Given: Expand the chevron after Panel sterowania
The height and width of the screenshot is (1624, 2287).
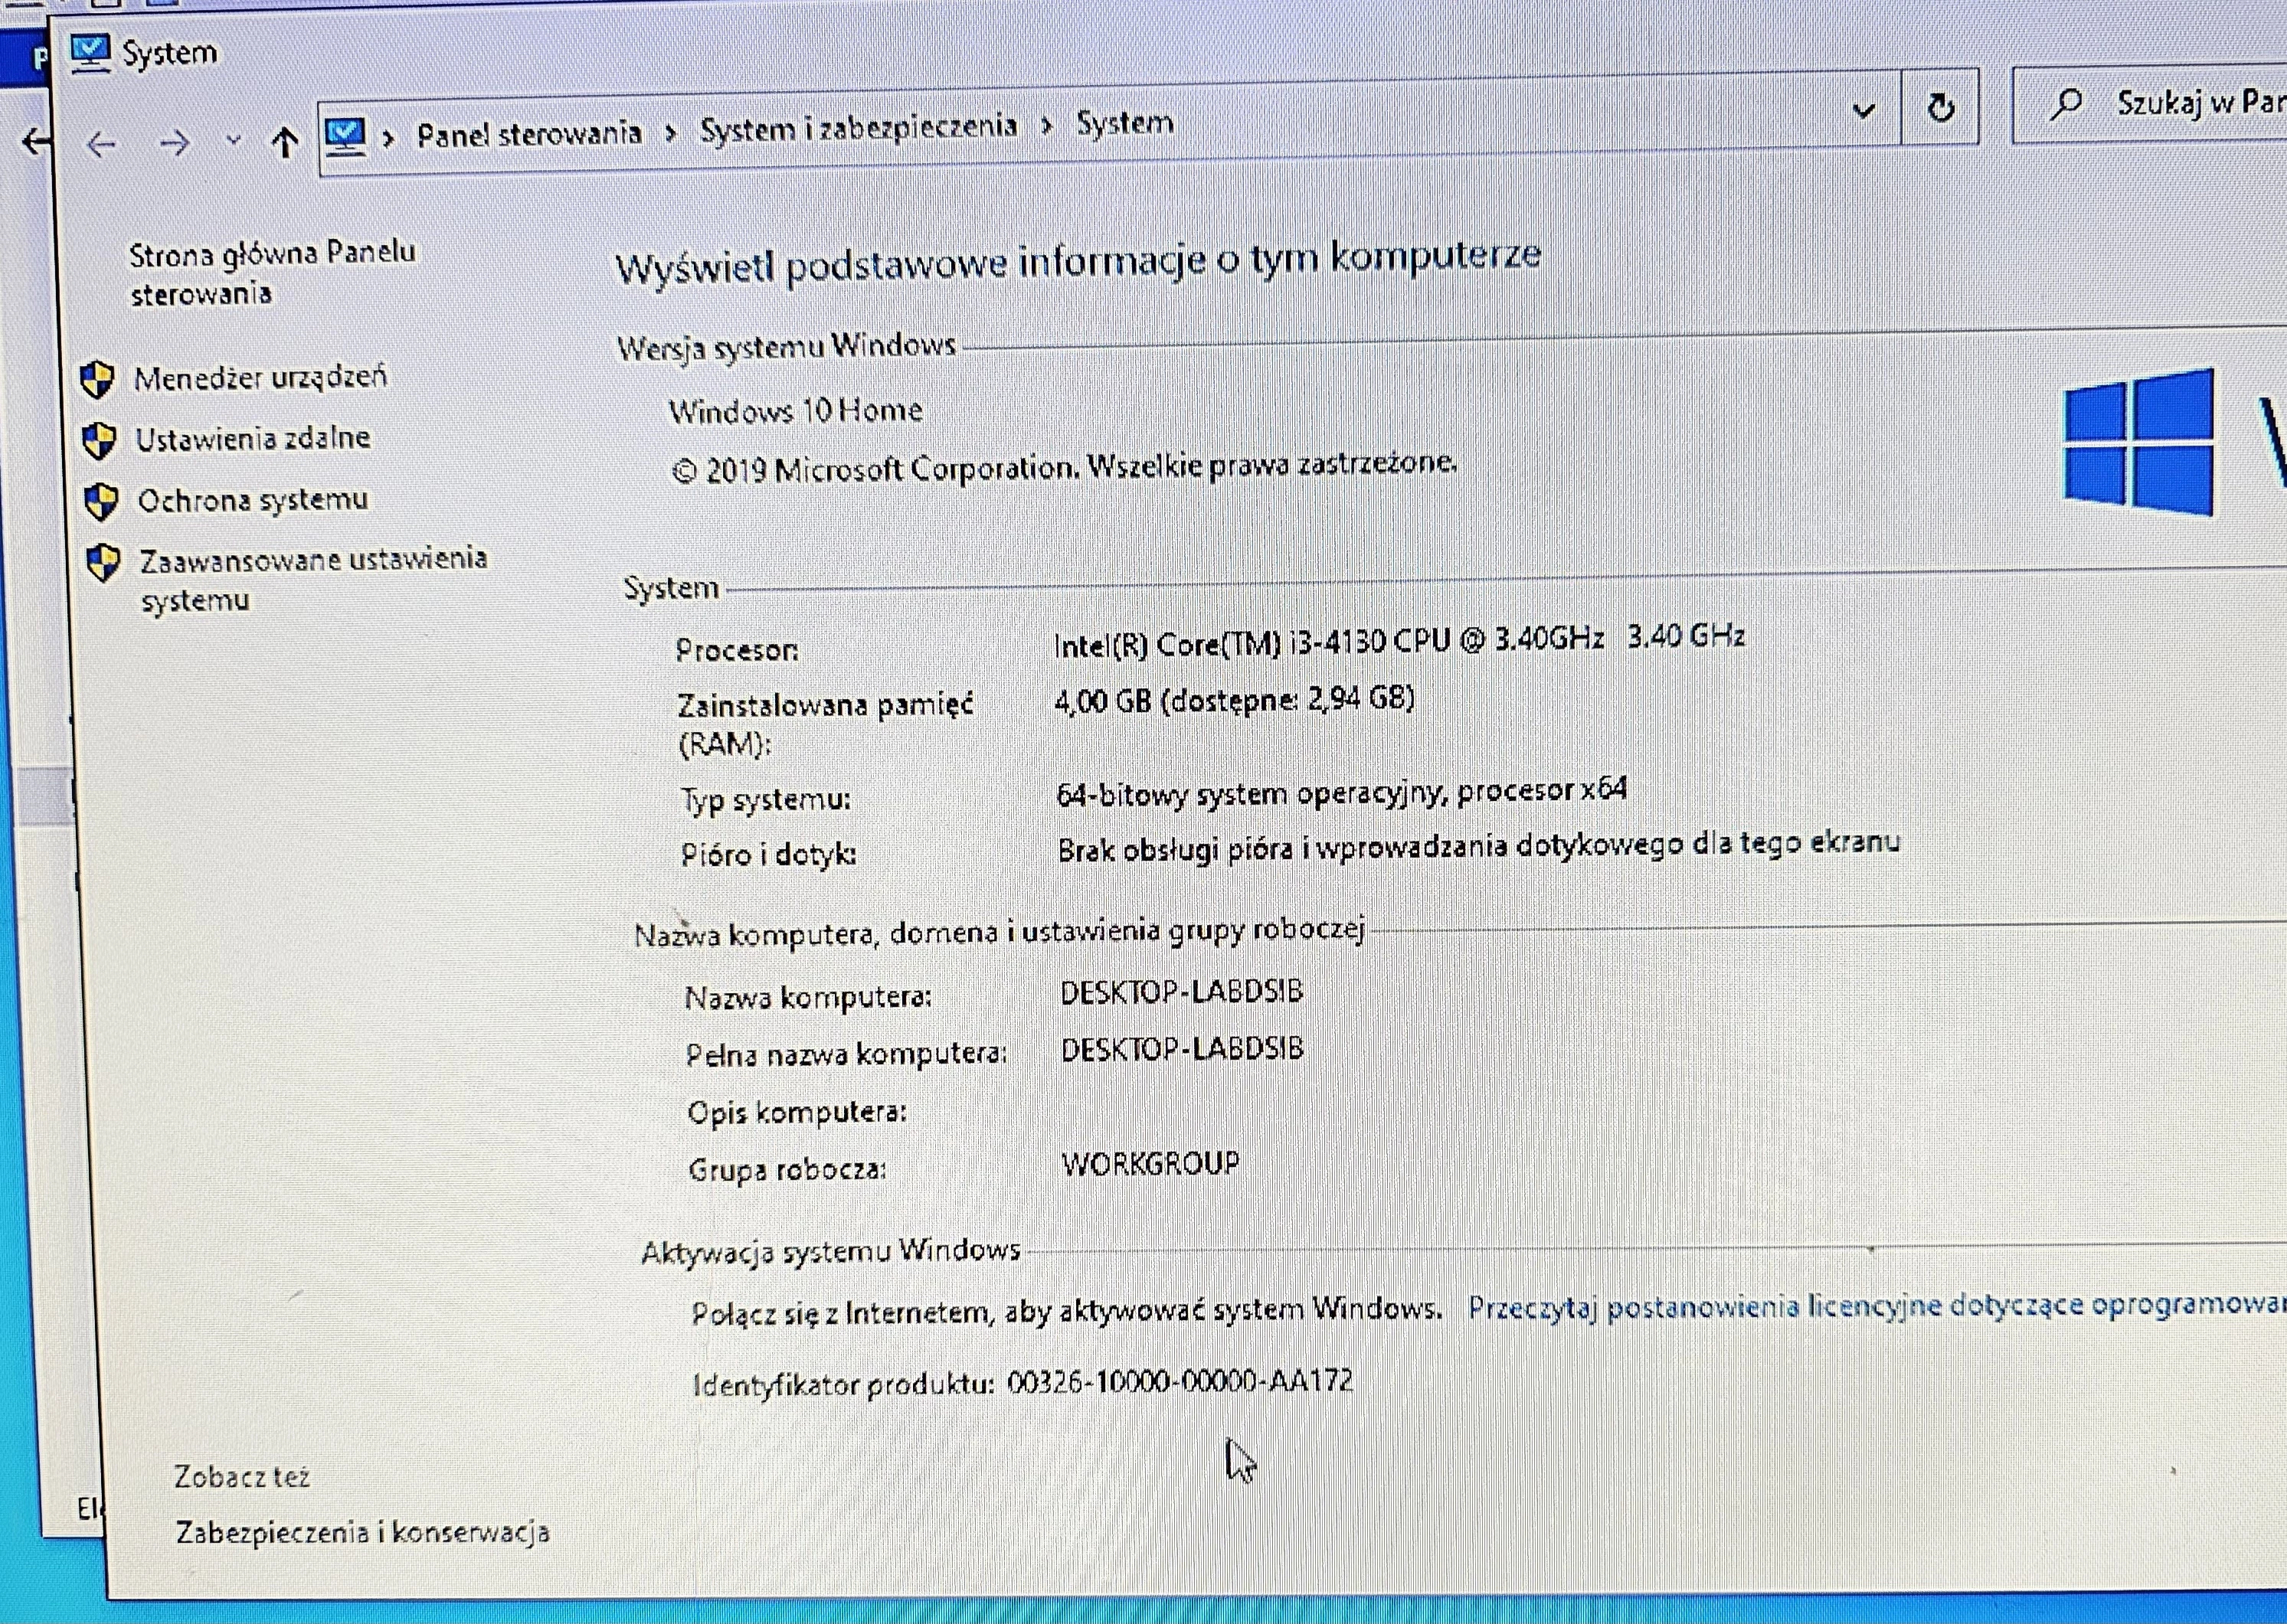Looking at the screenshot, I should click(670, 133).
